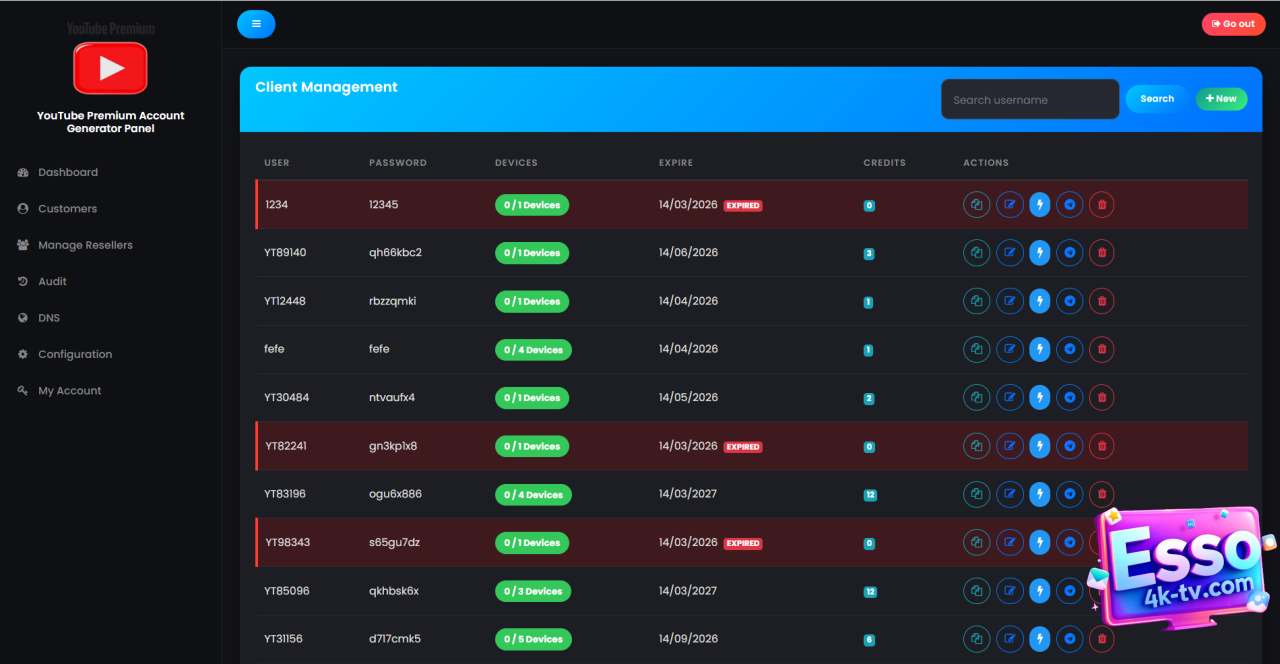Toggle the sidebar with hamburger button

pyautogui.click(x=256, y=24)
